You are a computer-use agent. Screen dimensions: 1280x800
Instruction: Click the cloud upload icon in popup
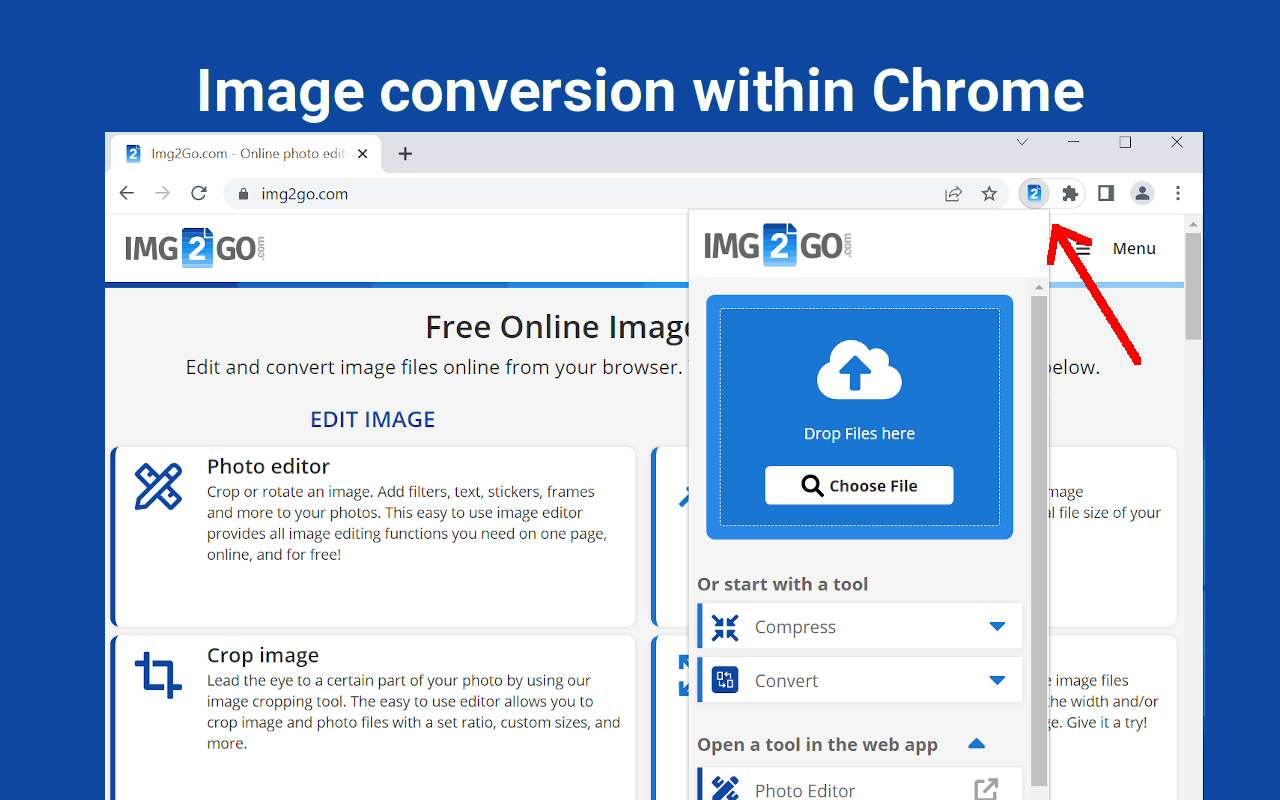859,371
